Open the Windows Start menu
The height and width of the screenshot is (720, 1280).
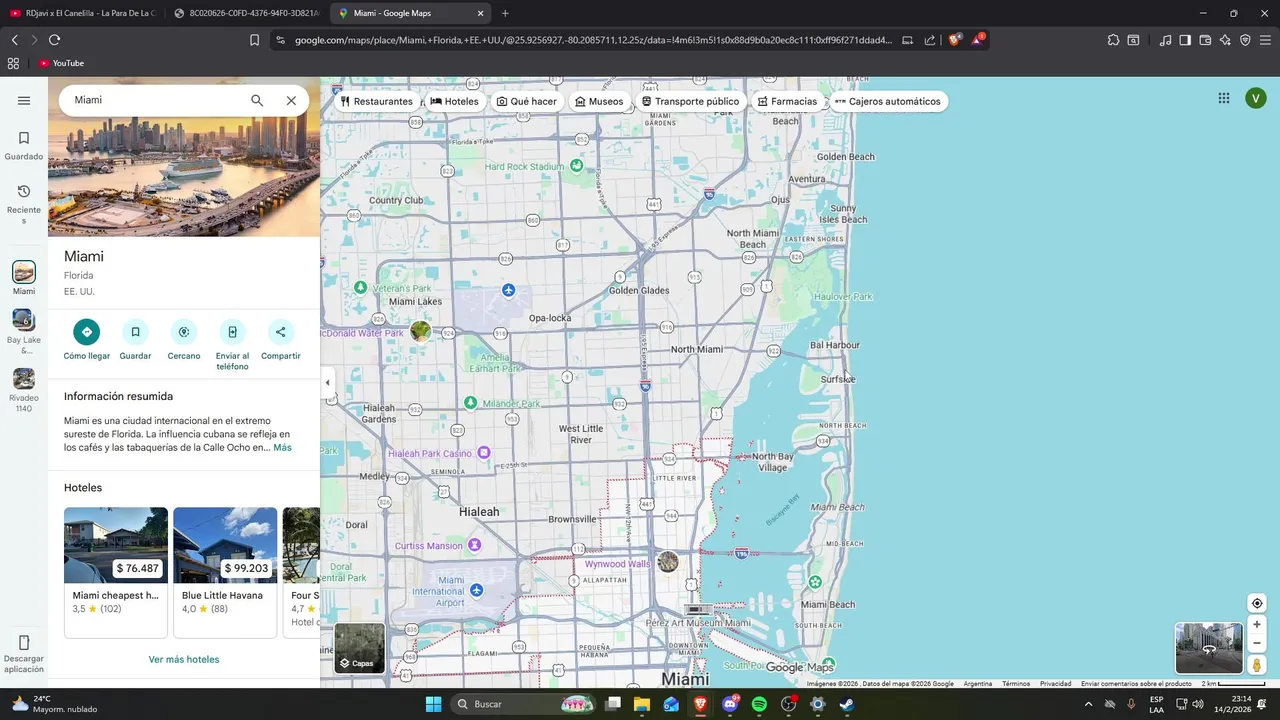pyautogui.click(x=433, y=704)
